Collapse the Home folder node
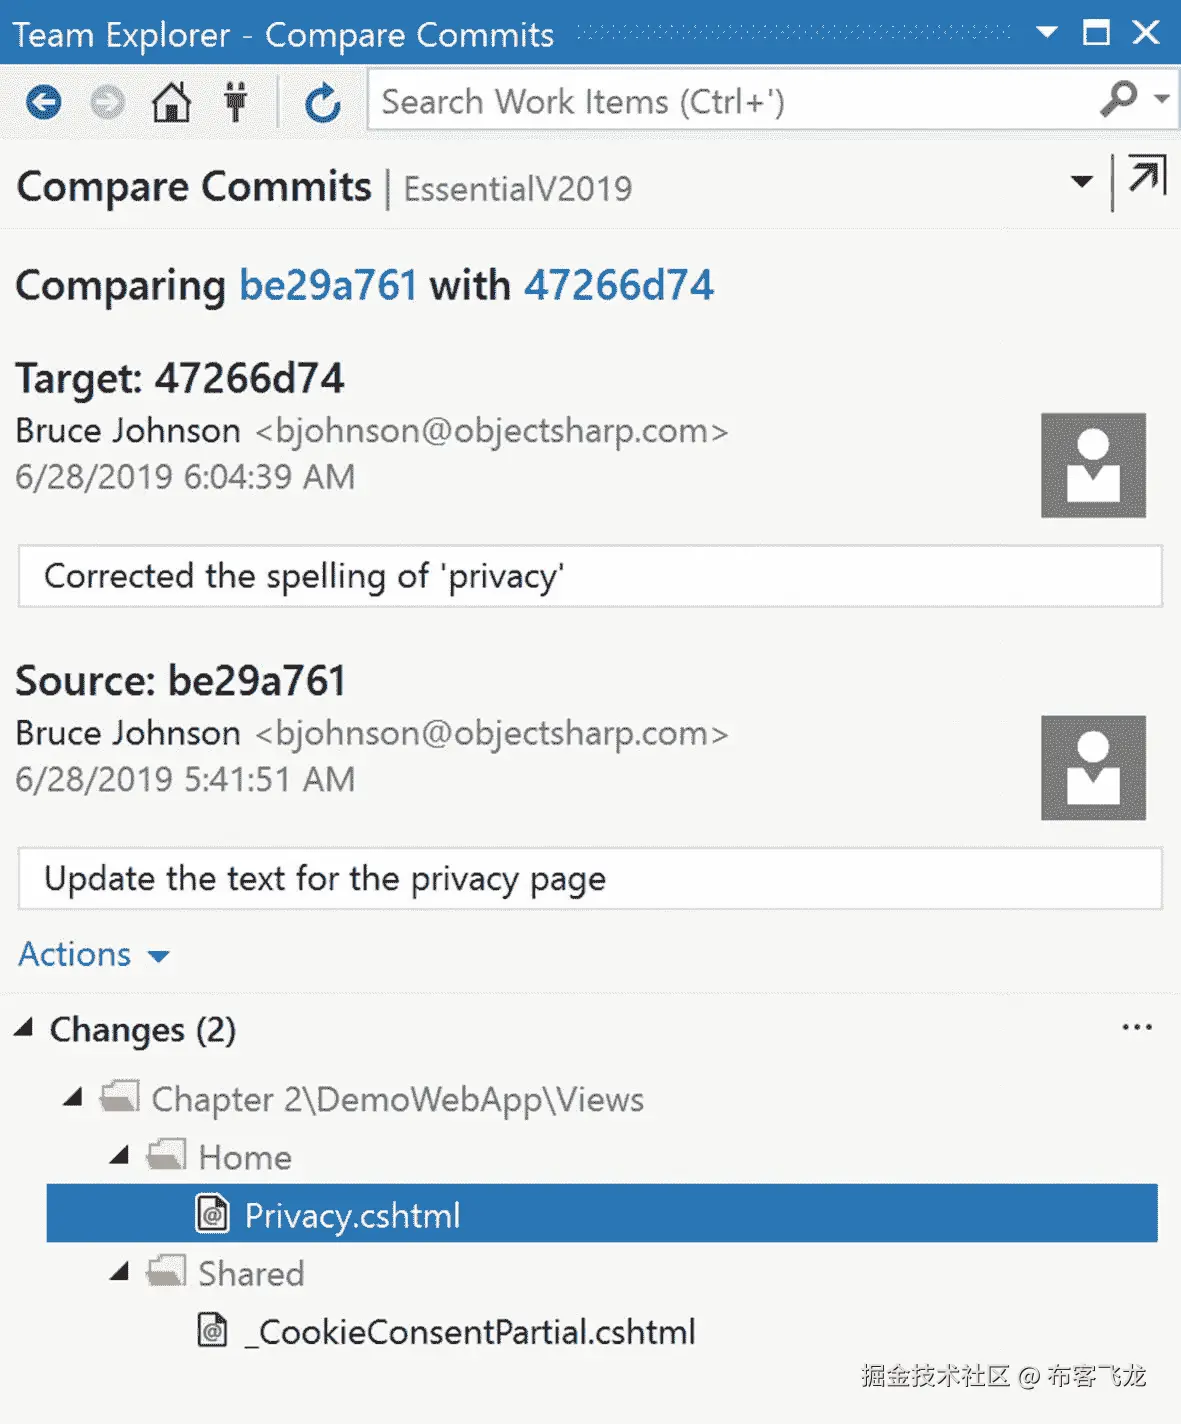1181x1424 pixels. pos(120,1156)
